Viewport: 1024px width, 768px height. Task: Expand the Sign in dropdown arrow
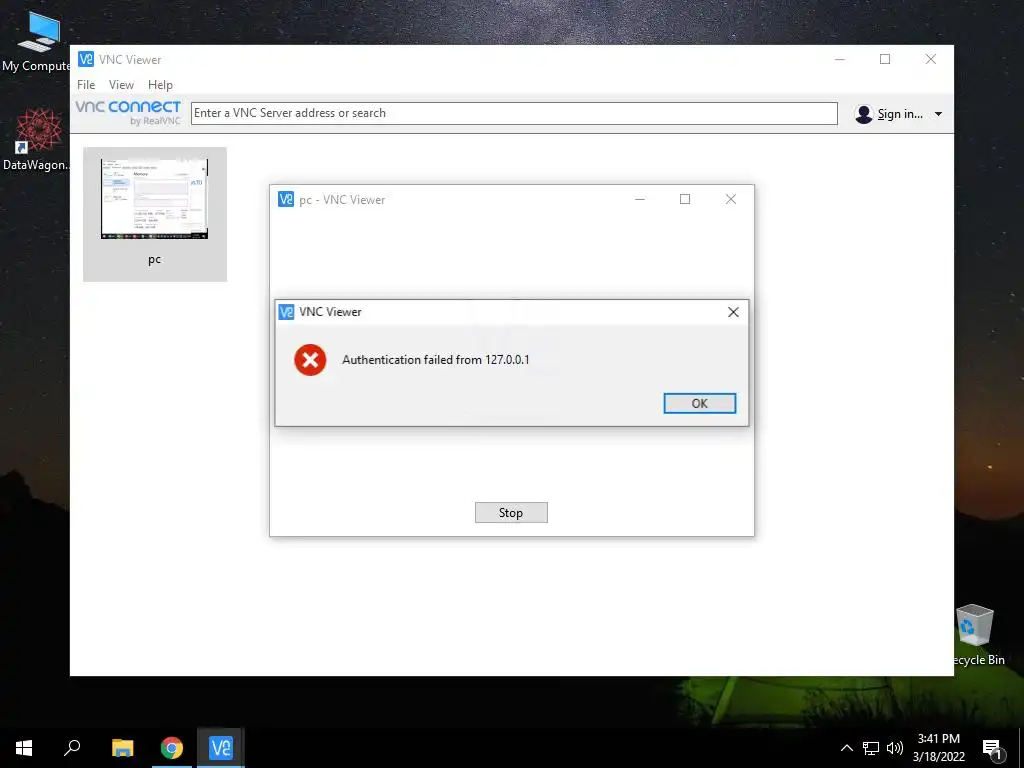click(938, 114)
